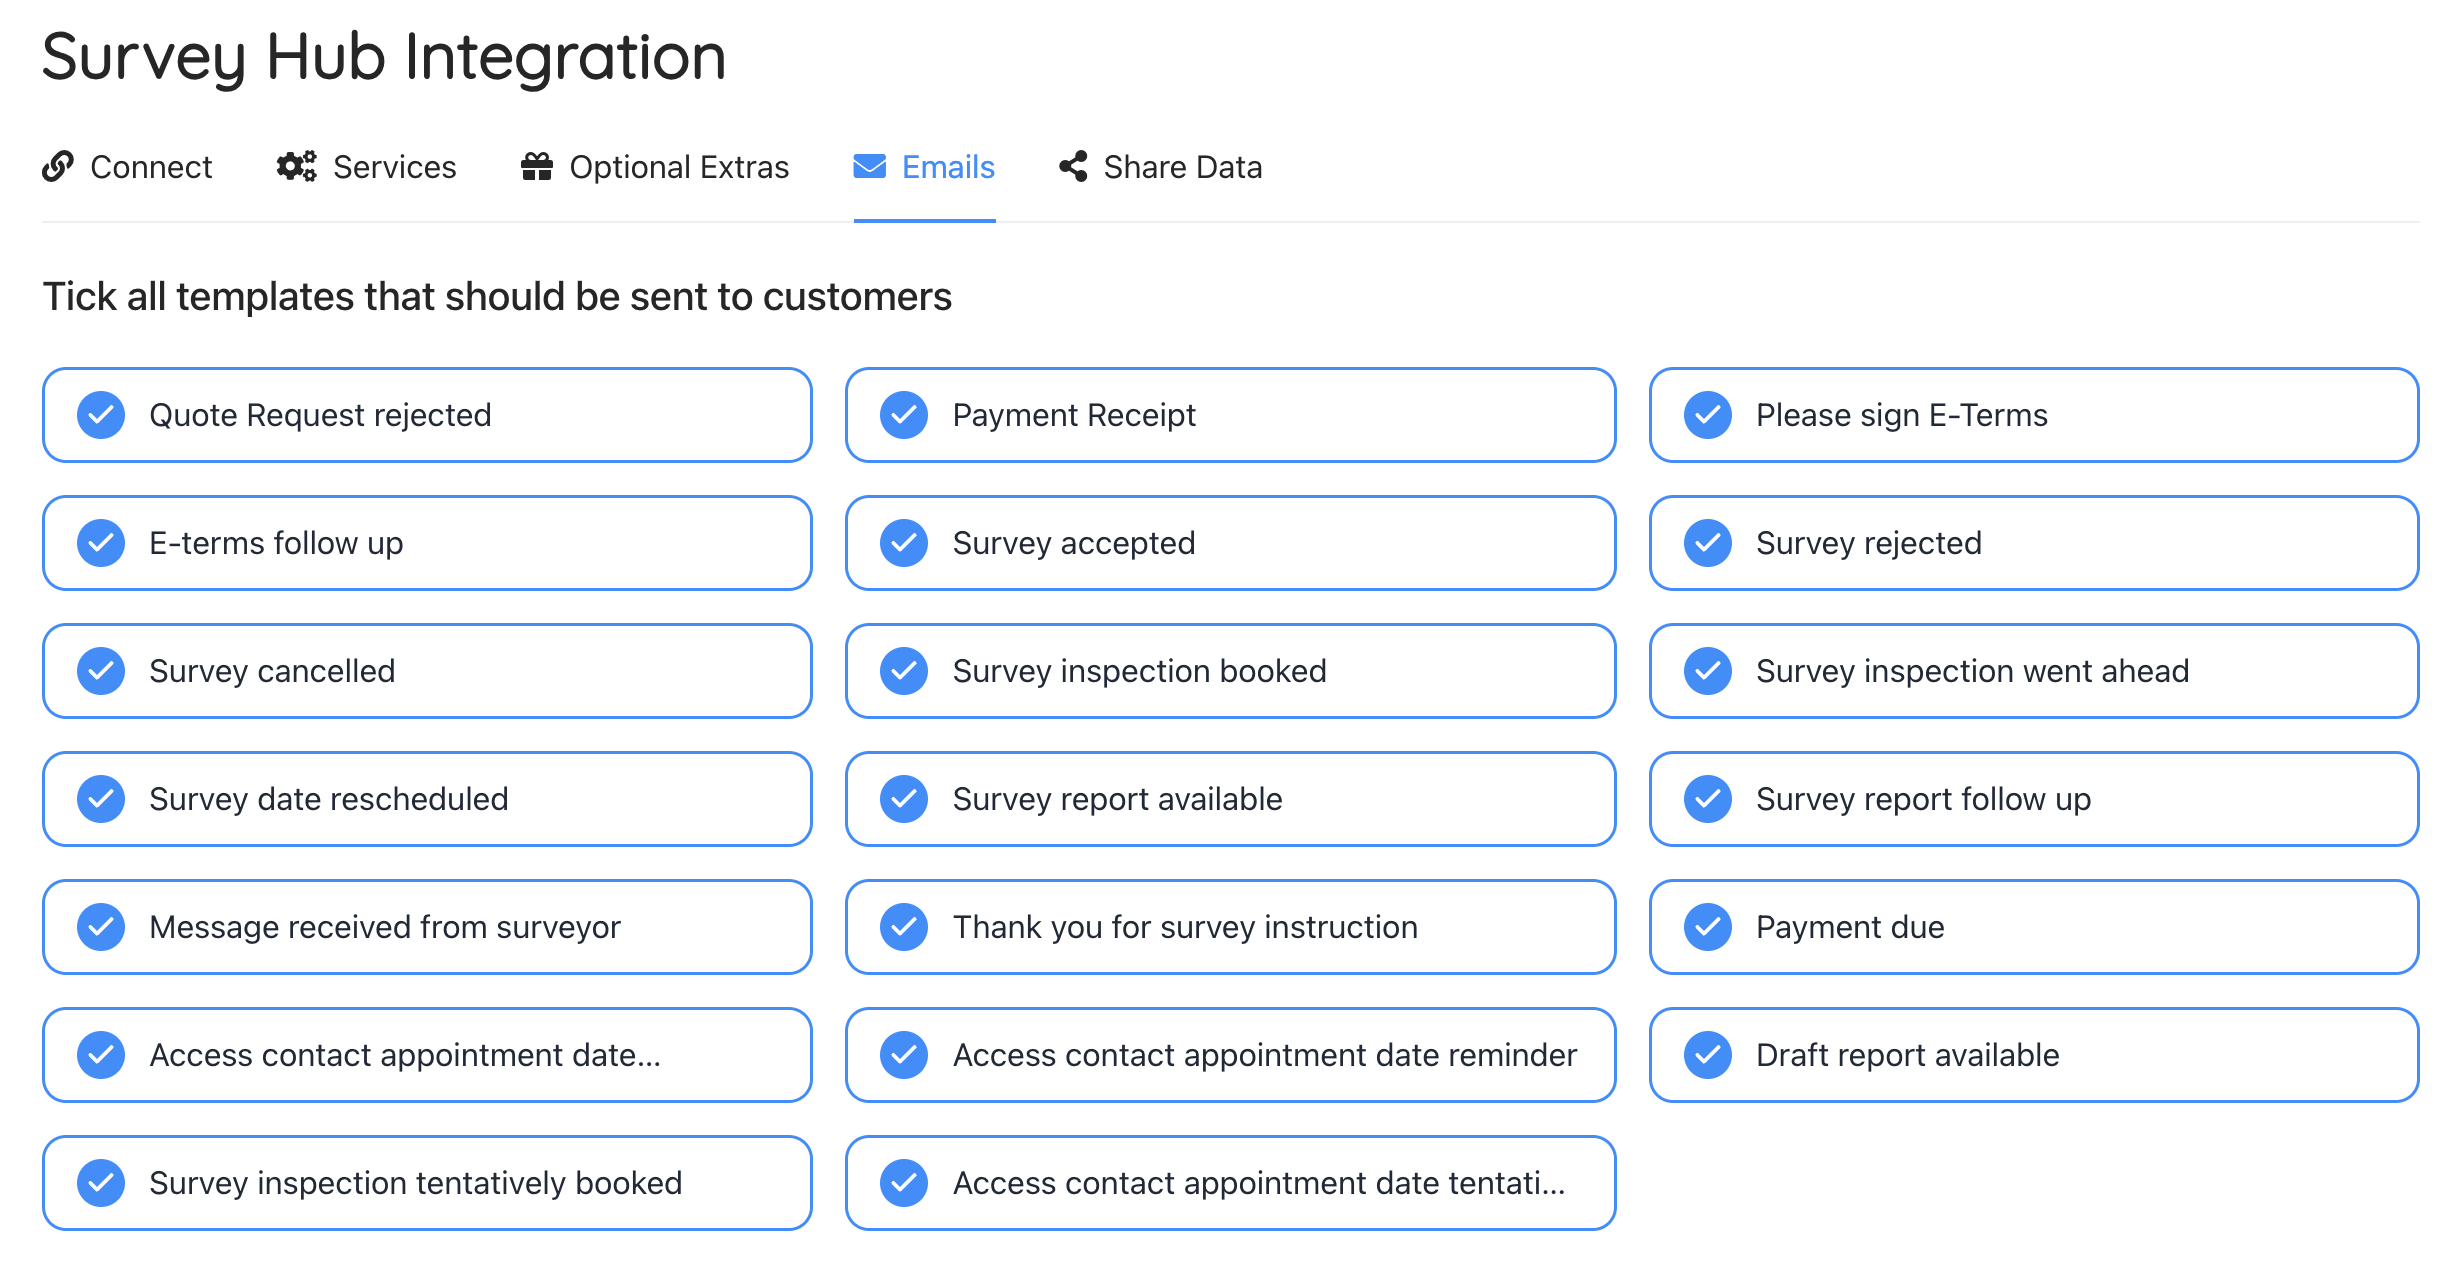Untick the Quote Request rejected checkmark
Viewport: 2462px width, 1282px height.
tap(101, 415)
